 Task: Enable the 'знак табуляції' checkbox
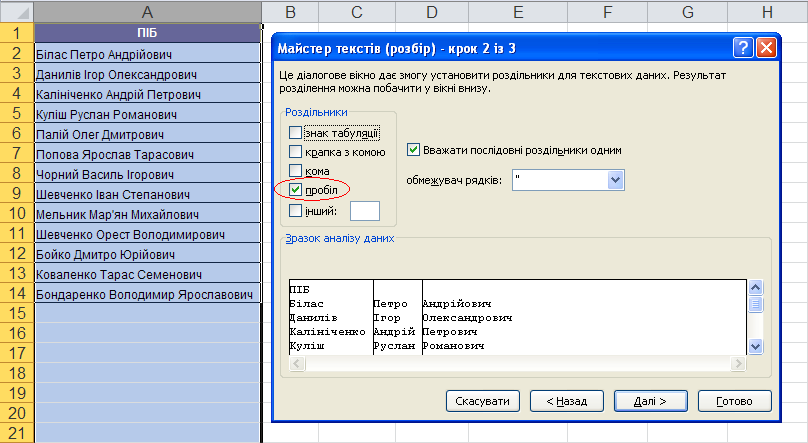[294, 133]
